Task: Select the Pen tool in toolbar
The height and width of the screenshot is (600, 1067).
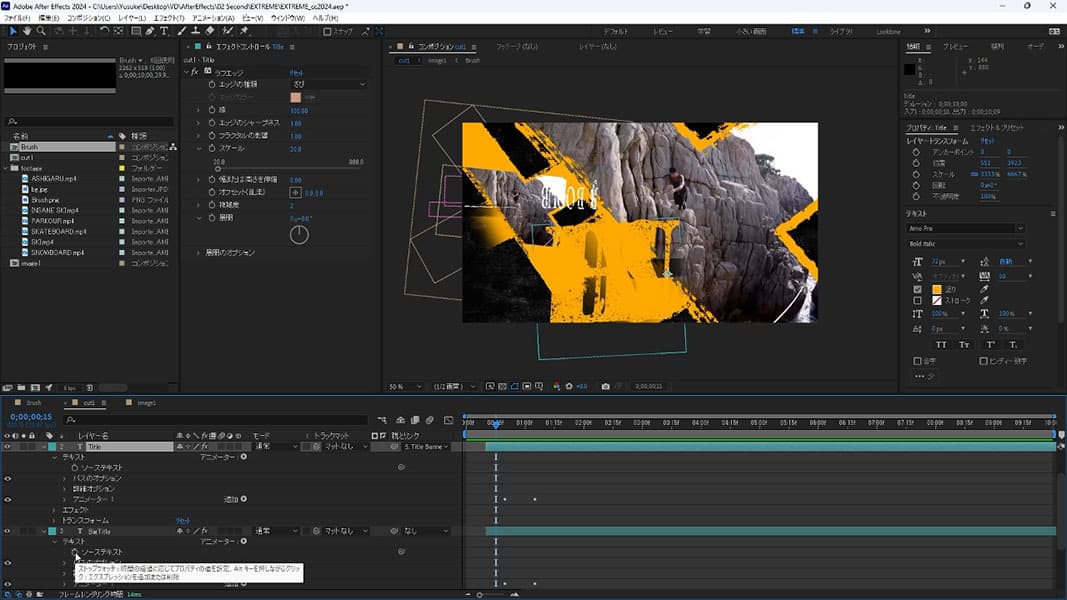Action: (151, 31)
